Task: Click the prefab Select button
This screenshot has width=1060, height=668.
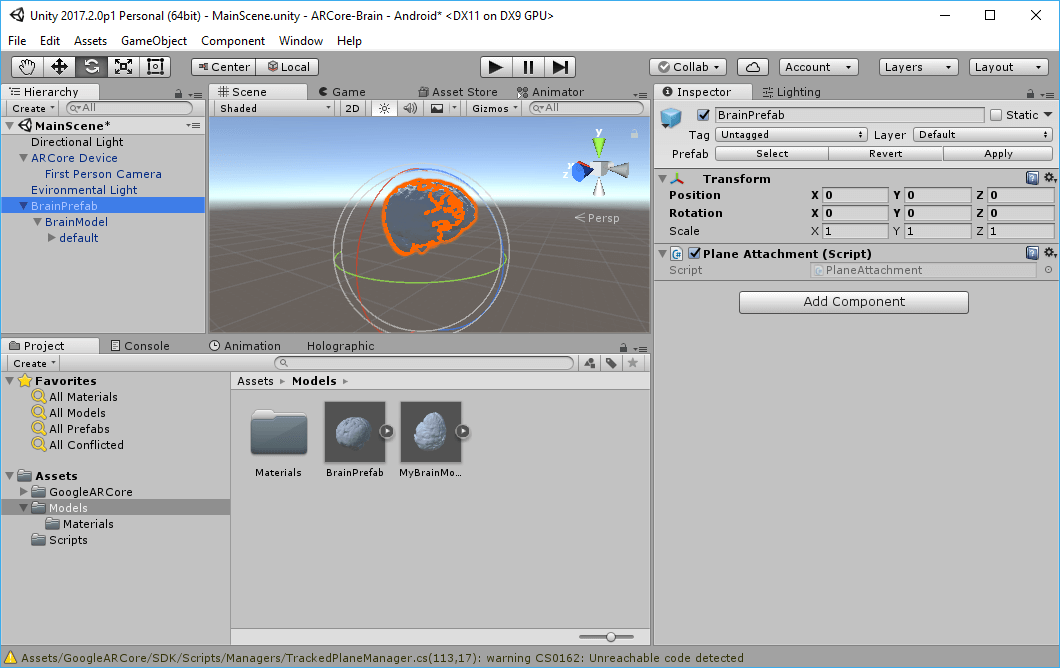Action: pyautogui.click(x=772, y=153)
